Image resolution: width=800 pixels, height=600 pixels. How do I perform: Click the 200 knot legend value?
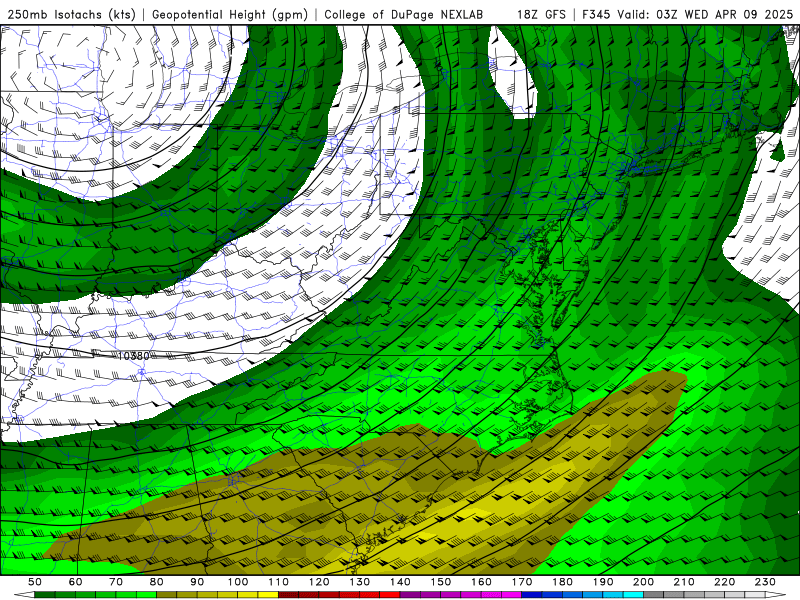click(644, 582)
